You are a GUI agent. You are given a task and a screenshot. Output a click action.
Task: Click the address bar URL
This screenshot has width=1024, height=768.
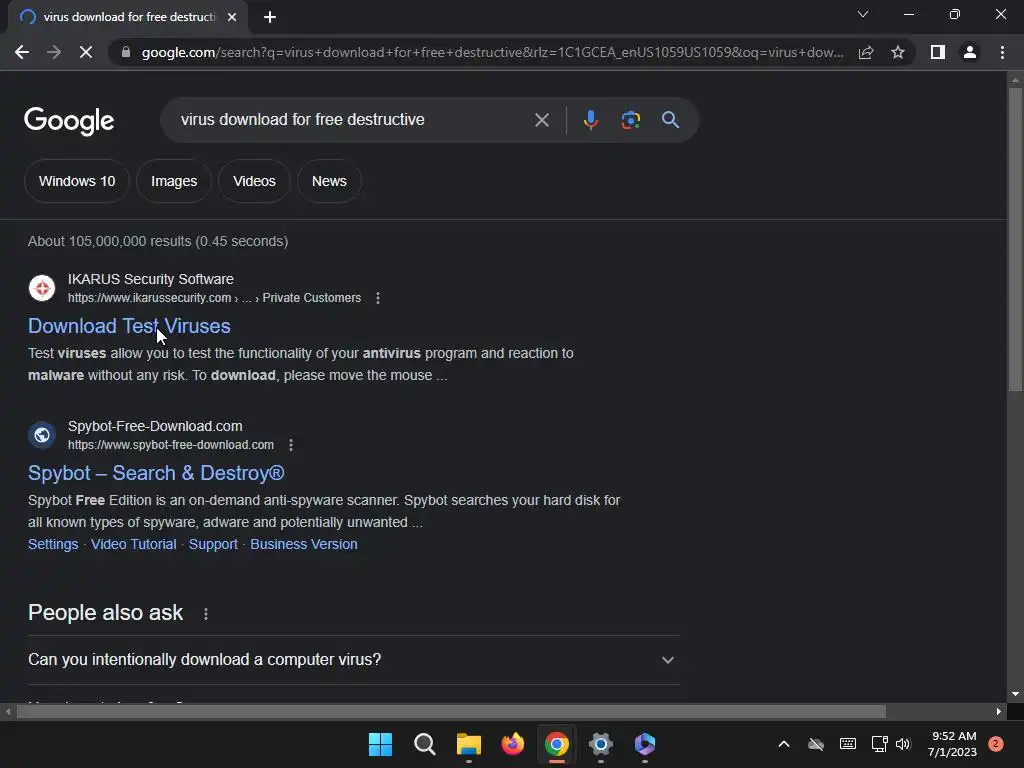492,52
